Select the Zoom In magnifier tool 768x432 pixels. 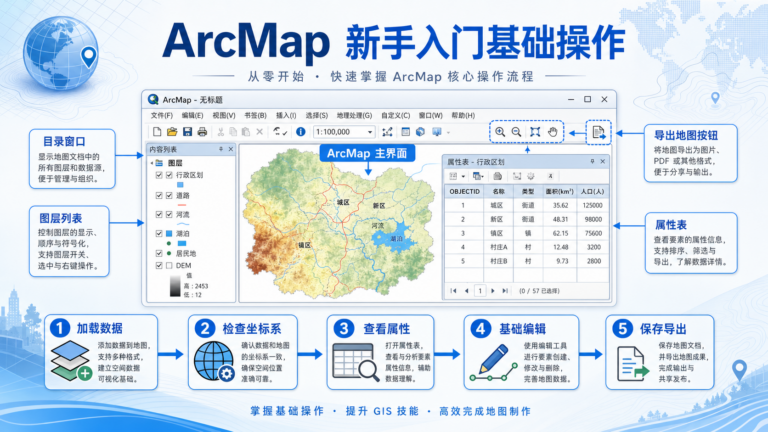(500, 132)
